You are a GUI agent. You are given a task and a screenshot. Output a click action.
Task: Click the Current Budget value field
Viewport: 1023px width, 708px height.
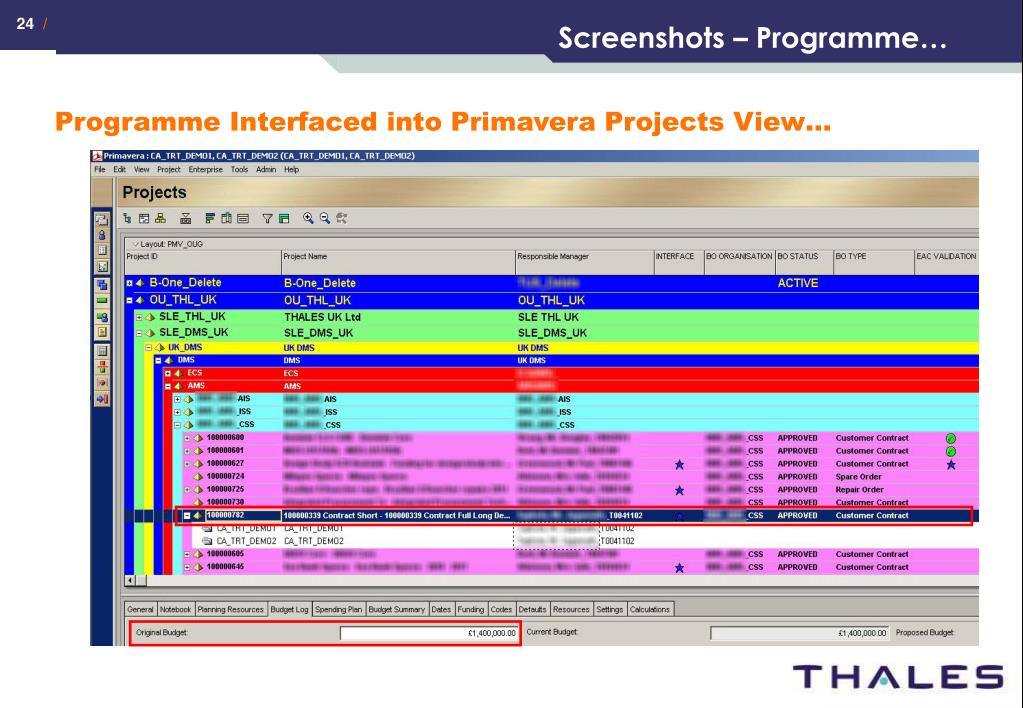point(799,633)
